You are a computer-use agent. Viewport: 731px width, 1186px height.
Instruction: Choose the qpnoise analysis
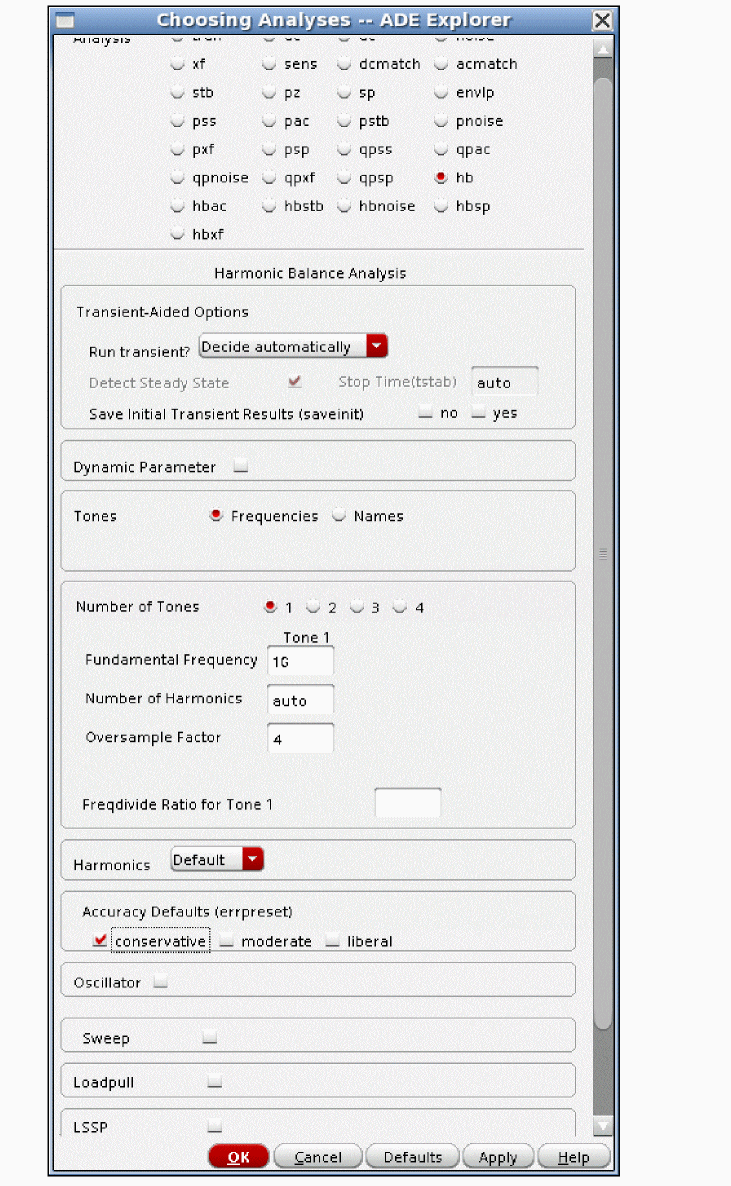click(177, 177)
